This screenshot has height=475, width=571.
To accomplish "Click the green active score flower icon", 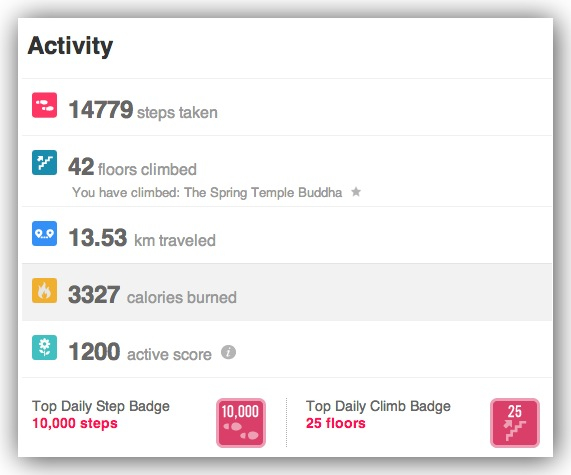I will click(x=44, y=348).
